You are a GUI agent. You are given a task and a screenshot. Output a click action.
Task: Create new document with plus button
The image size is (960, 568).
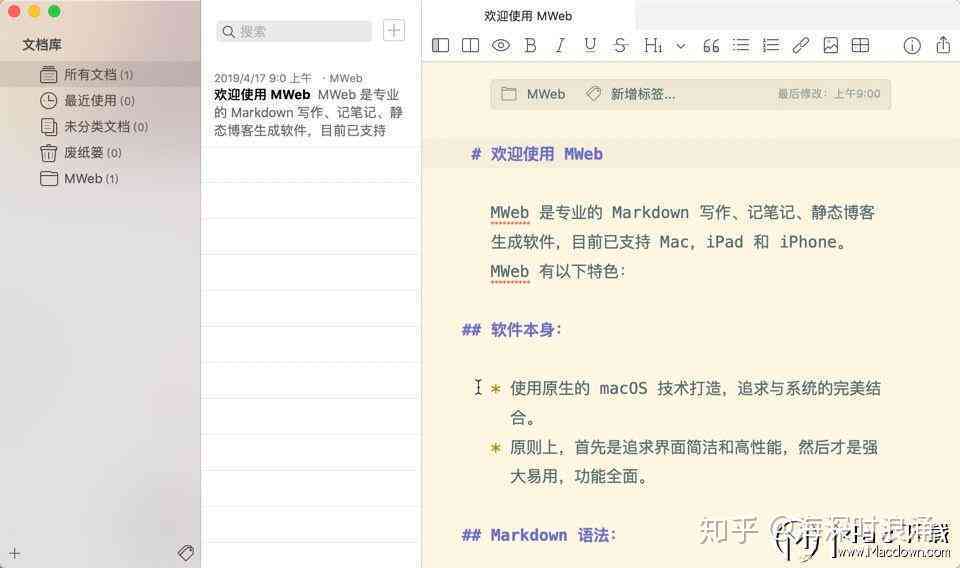click(394, 31)
